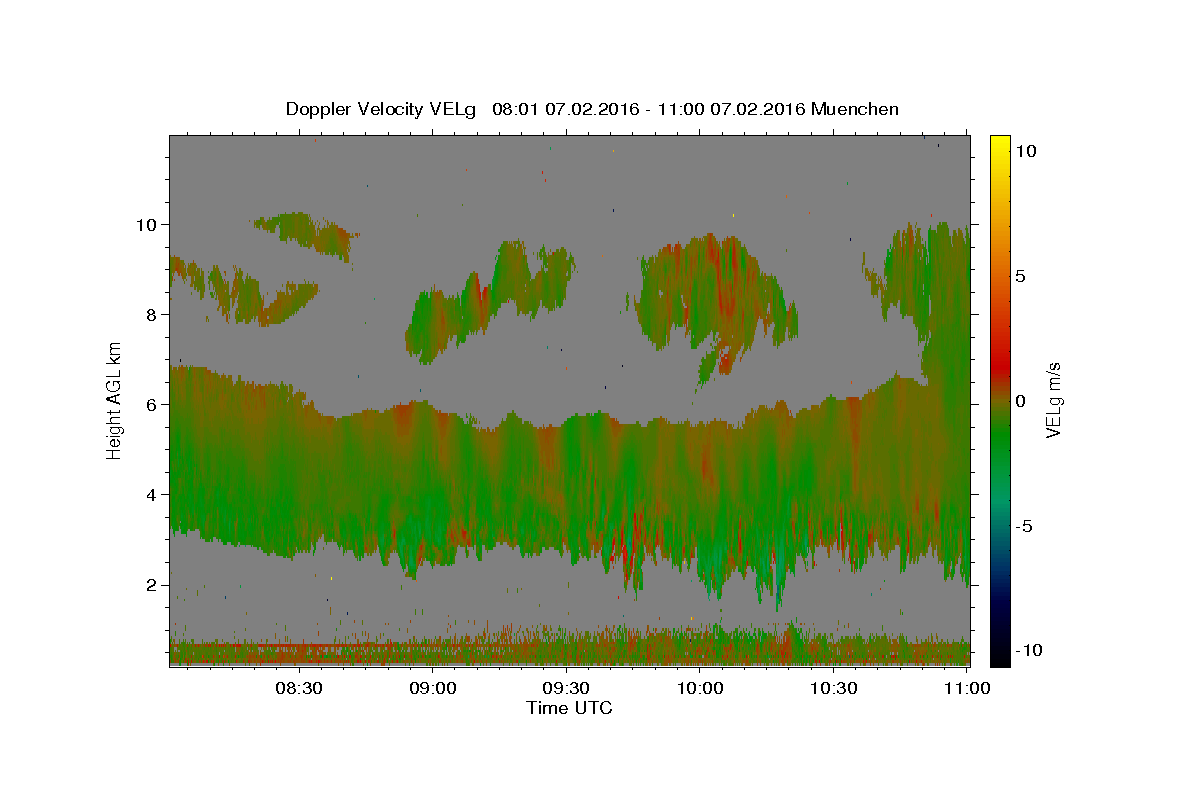Screen dimensions: 1200x800
Task: Click the 08:30 time axis label
Action: [x=298, y=689]
